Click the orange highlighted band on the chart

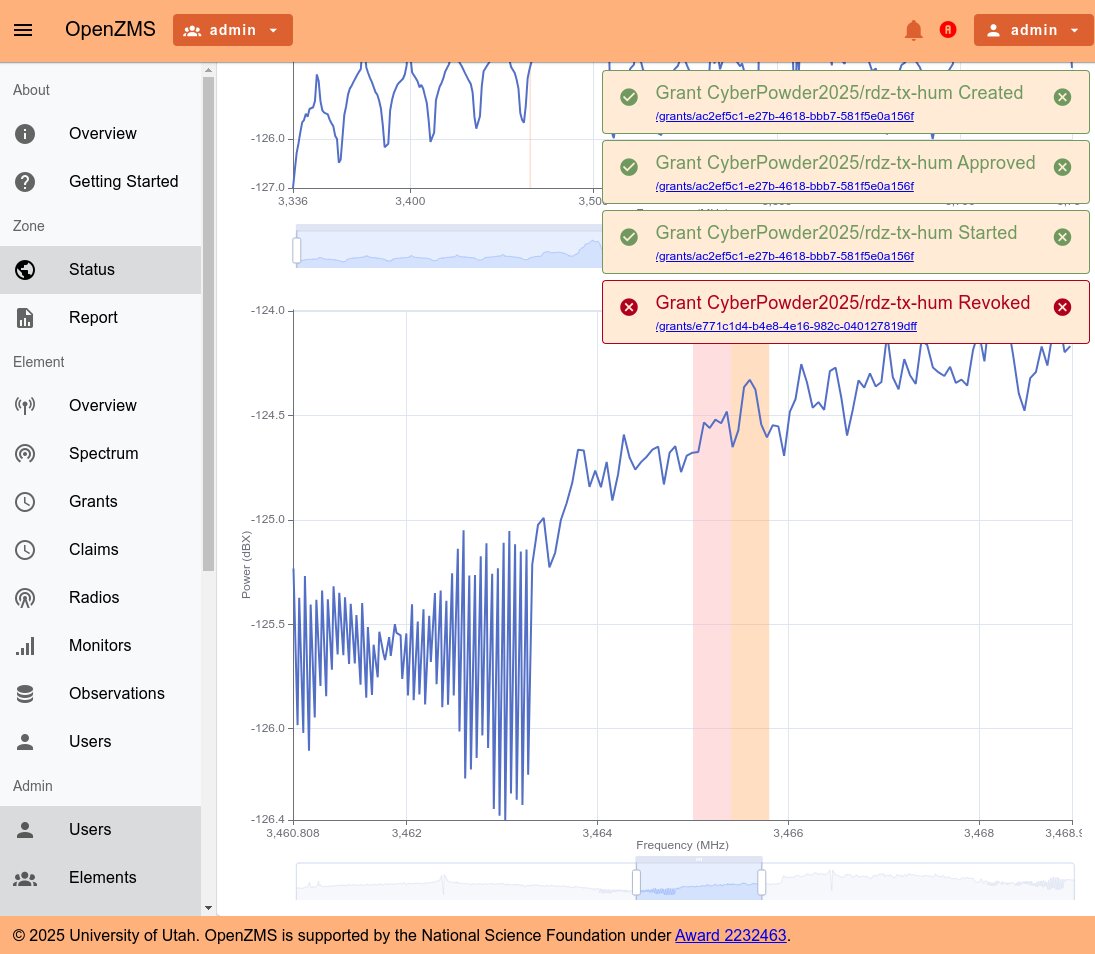pyautogui.click(x=750, y=580)
